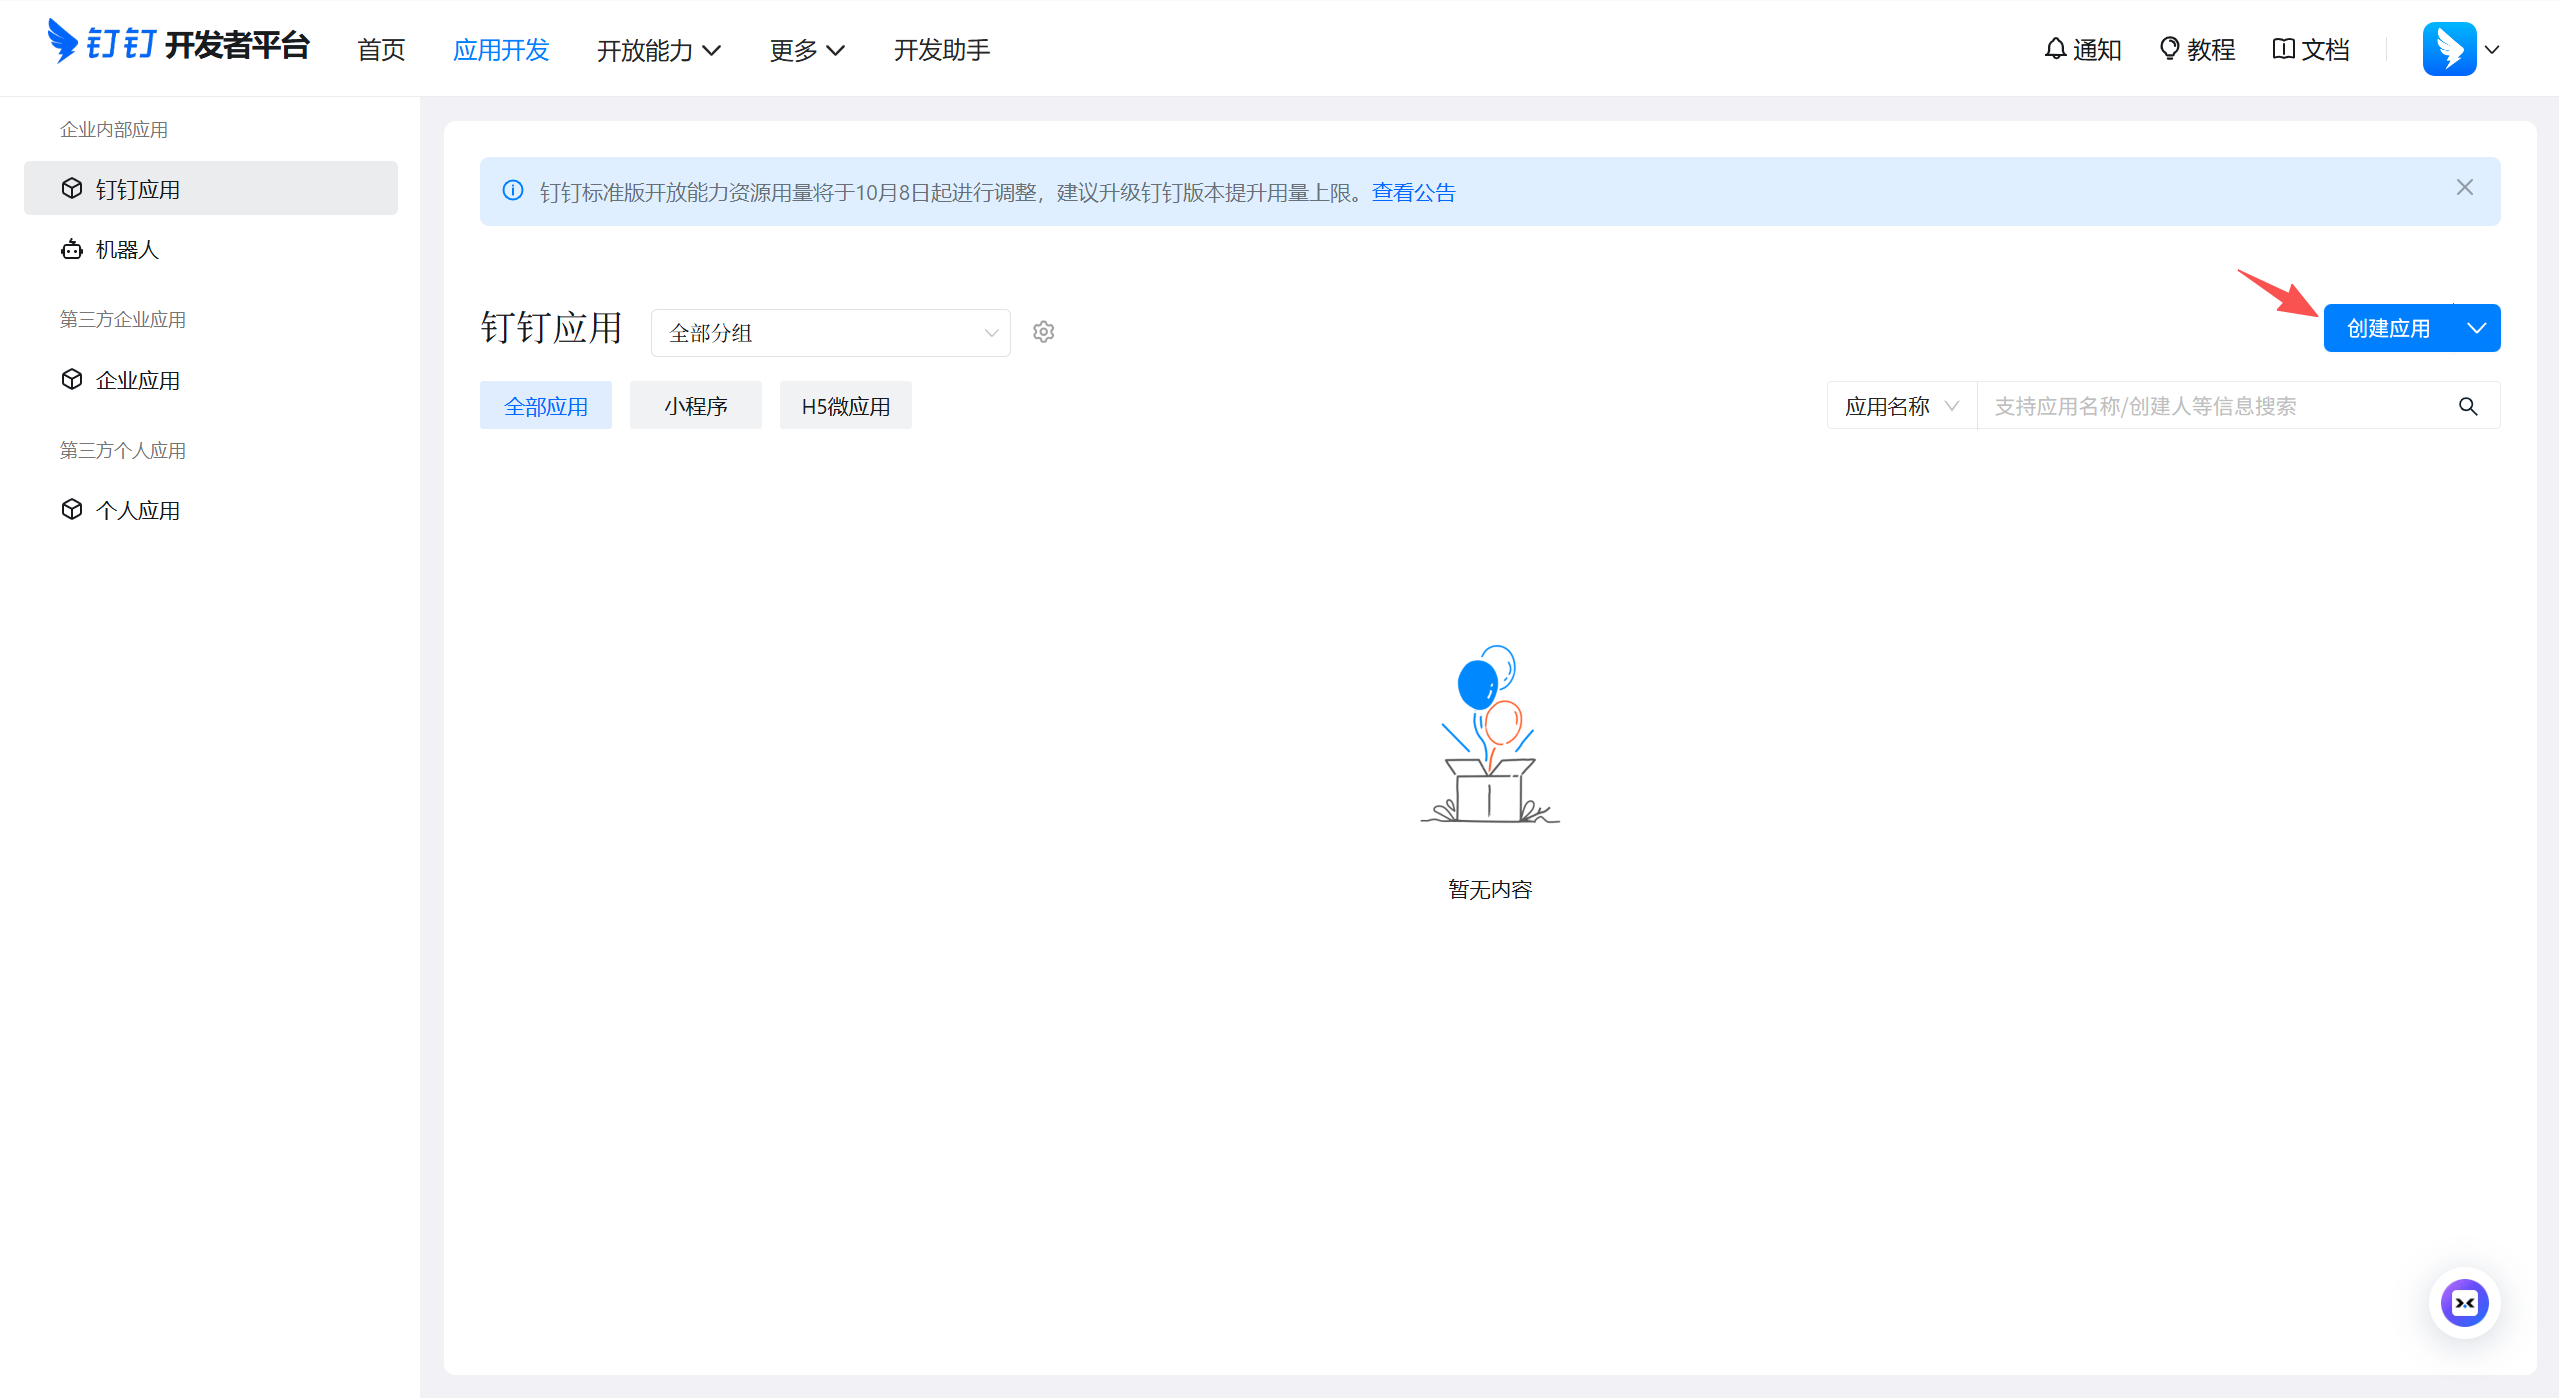
Task: Expand the 开放能力 dropdown menu
Action: (x=658, y=50)
